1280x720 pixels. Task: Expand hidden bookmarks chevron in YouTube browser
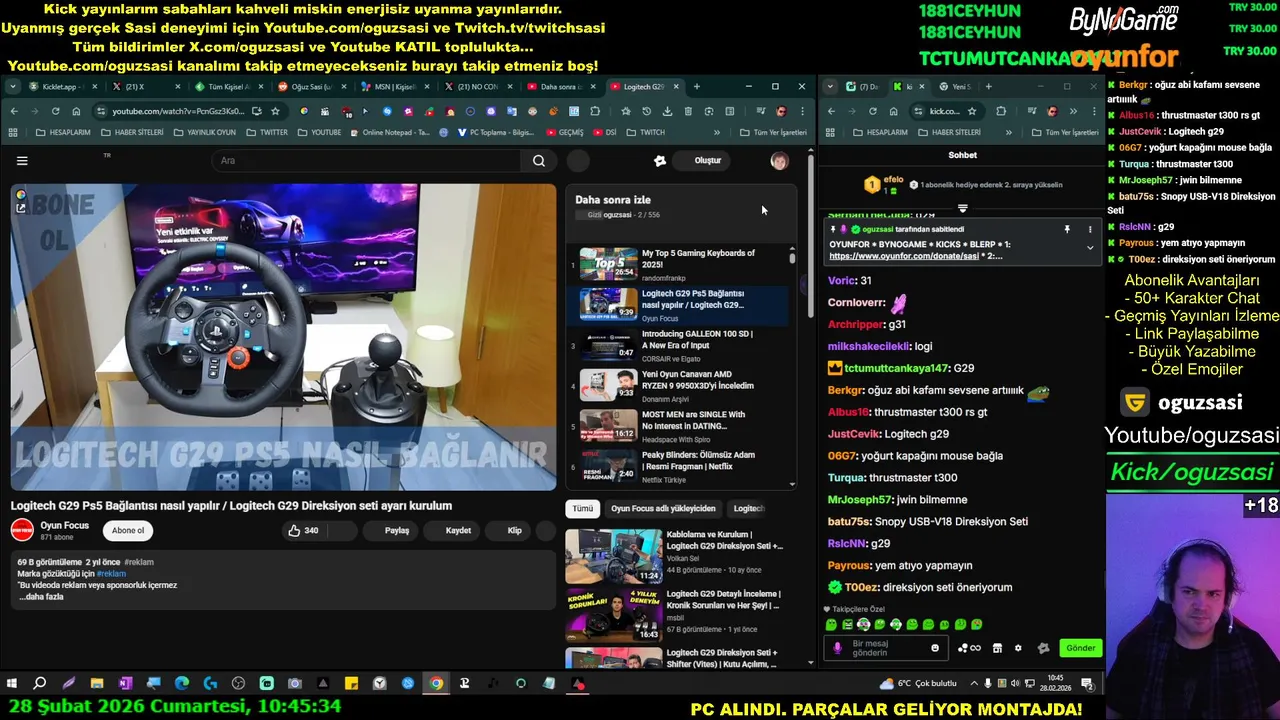point(716,132)
